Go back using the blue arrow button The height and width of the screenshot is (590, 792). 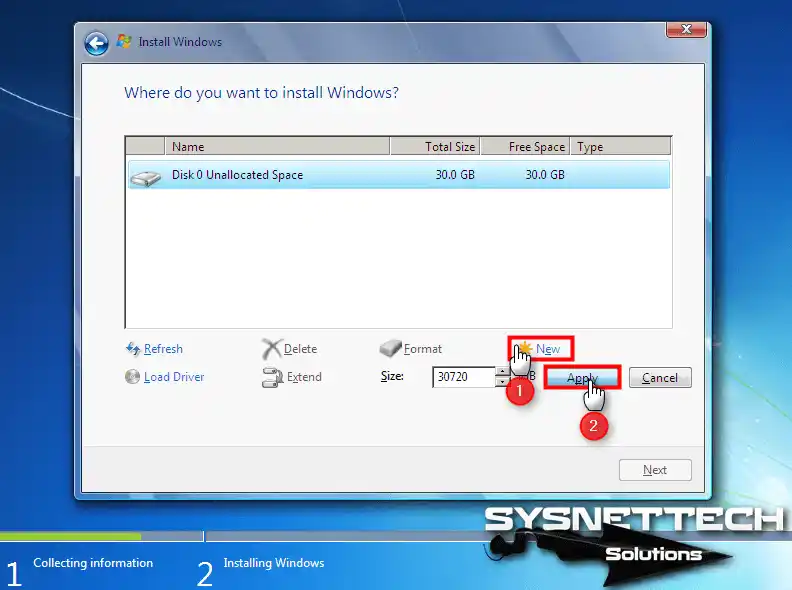(96, 43)
